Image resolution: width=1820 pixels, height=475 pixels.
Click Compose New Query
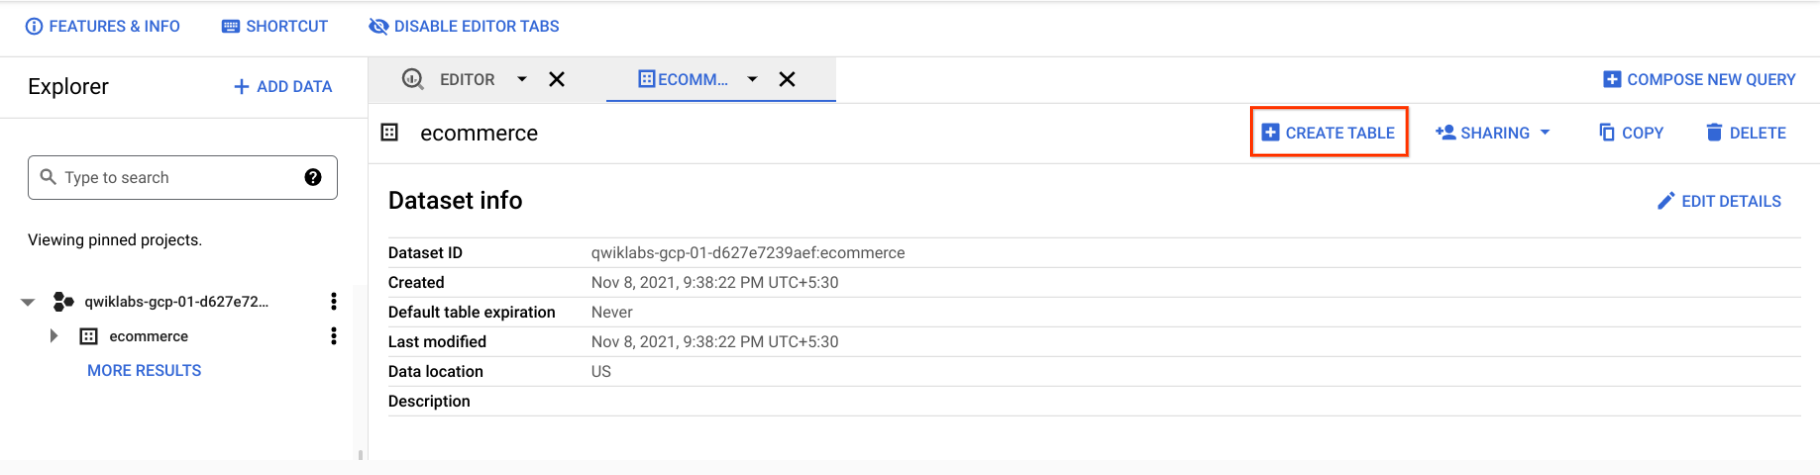1699,79
